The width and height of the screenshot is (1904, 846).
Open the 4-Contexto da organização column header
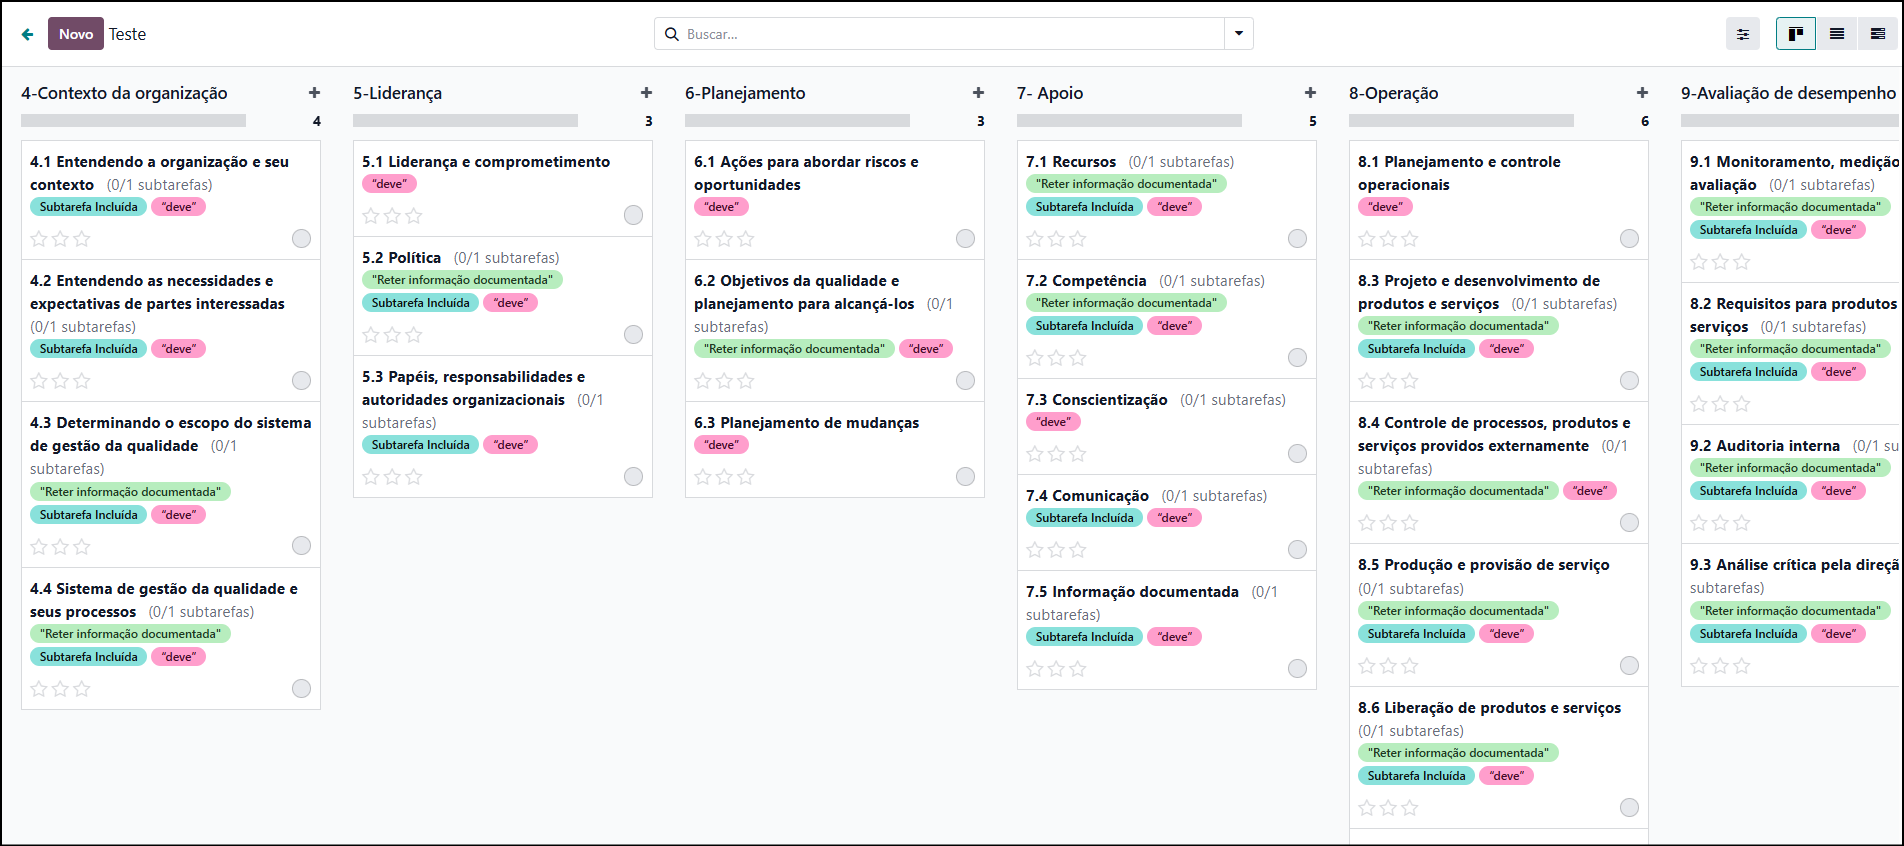(124, 93)
